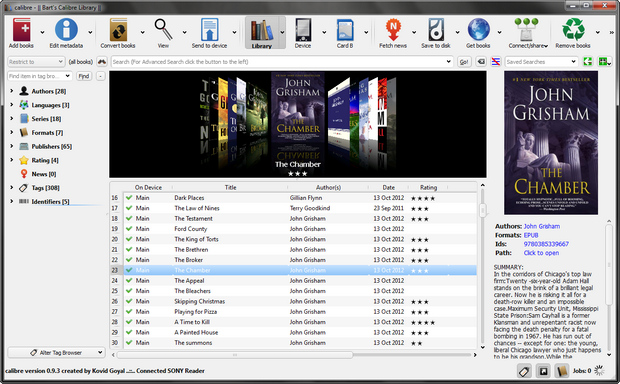Select Identifiers [5] tree item
The width and height of the screenshot is (620, 384).
50,202
